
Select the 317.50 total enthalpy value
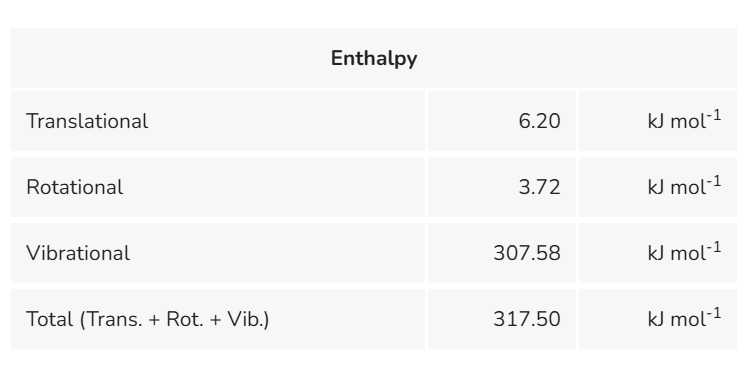pos(527,319)
